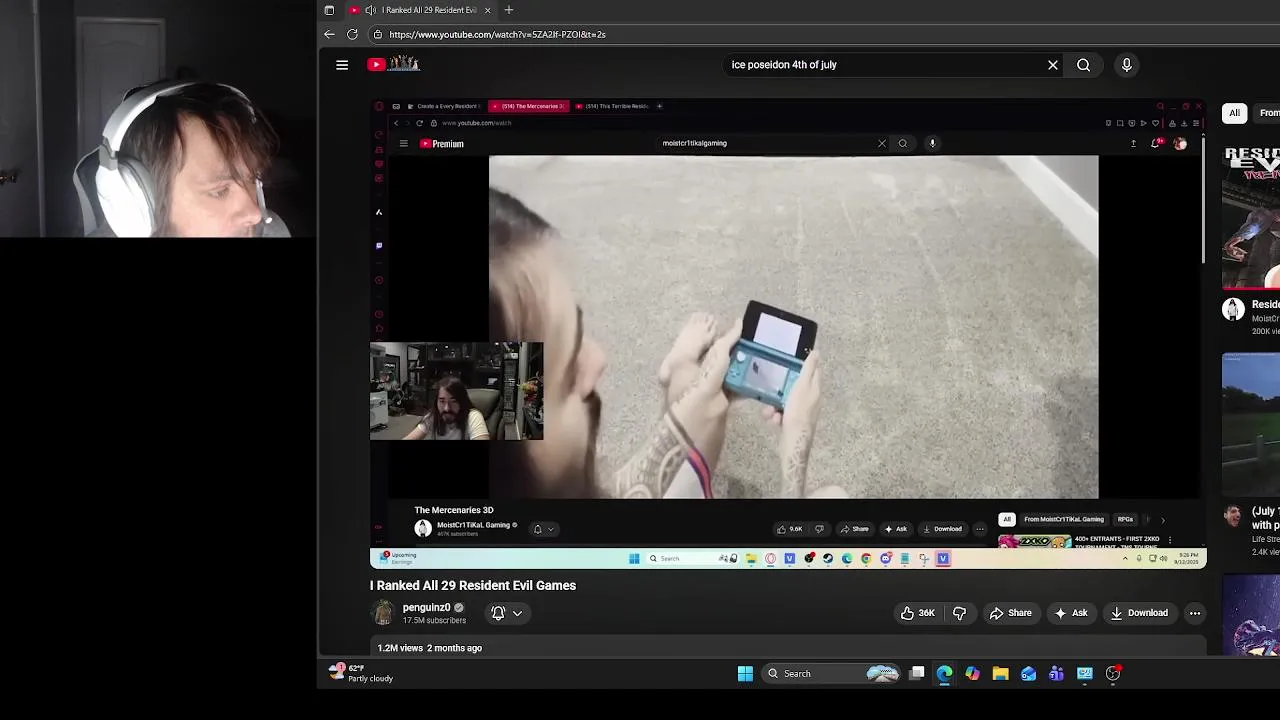The image size is (1280, 720).
Task: Open penguinz0 channel avatar
Action: click(383, 613)
